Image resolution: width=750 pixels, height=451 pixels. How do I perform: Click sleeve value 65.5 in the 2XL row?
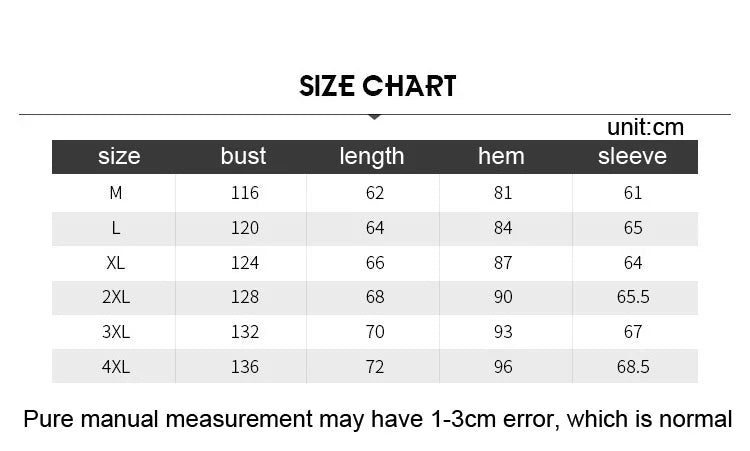(x=633, y=297)
